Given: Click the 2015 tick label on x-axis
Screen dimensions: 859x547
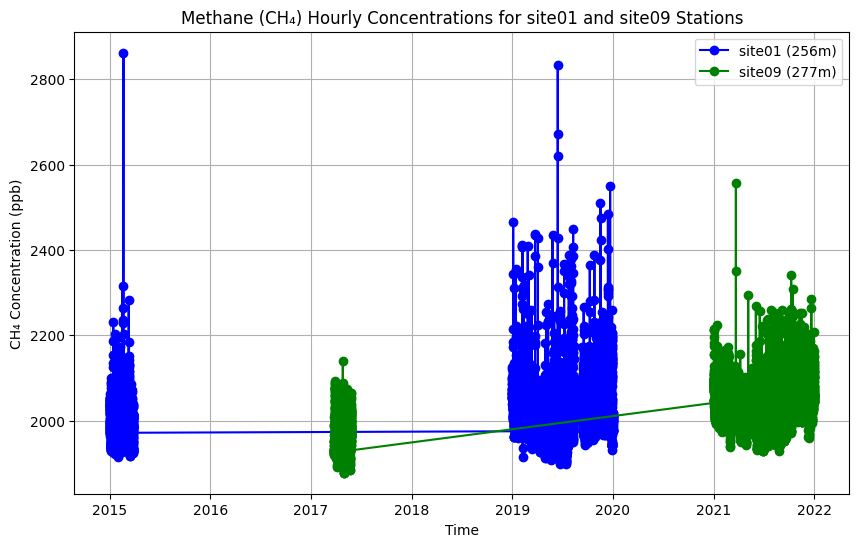Looking at the screenshot, I should pyautogui.click(x=109, y=510).
